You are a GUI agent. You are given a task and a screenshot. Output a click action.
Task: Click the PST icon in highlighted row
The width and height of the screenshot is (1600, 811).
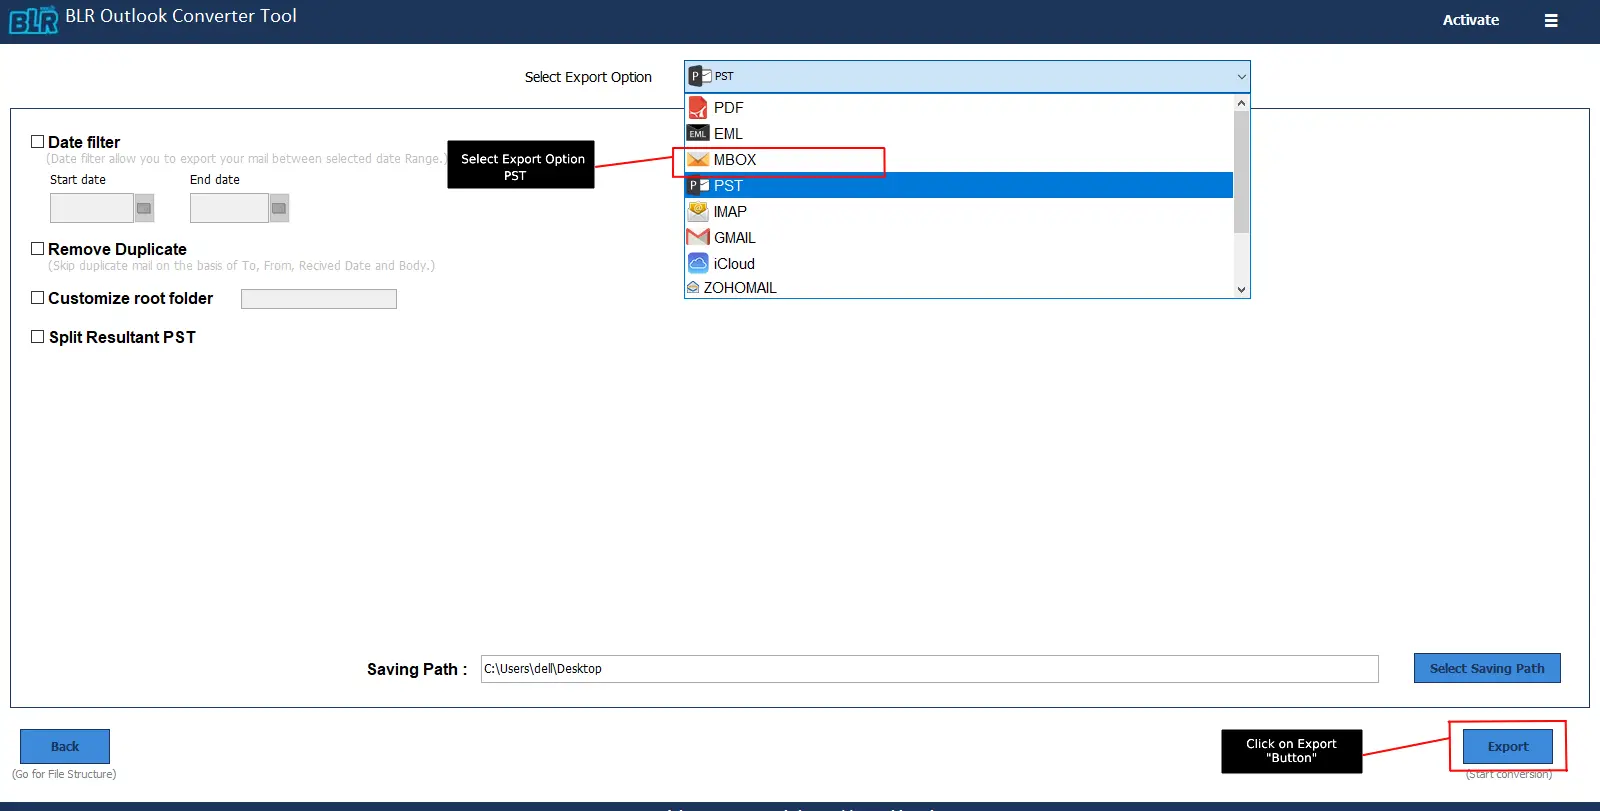tap(698, 185)
